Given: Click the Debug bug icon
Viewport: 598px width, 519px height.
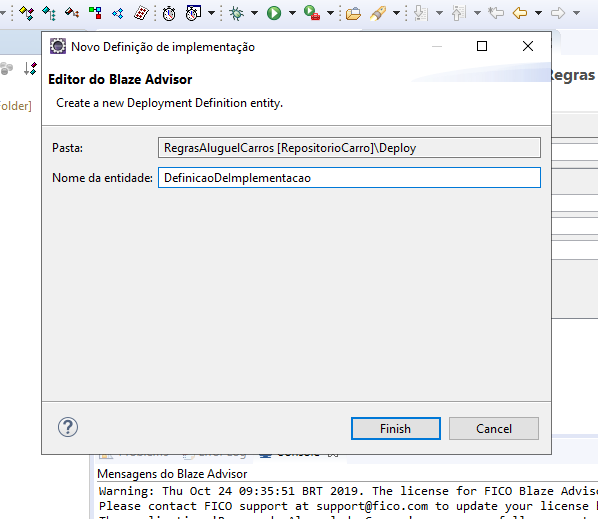Looking at the screenshot, I should 236,13.
